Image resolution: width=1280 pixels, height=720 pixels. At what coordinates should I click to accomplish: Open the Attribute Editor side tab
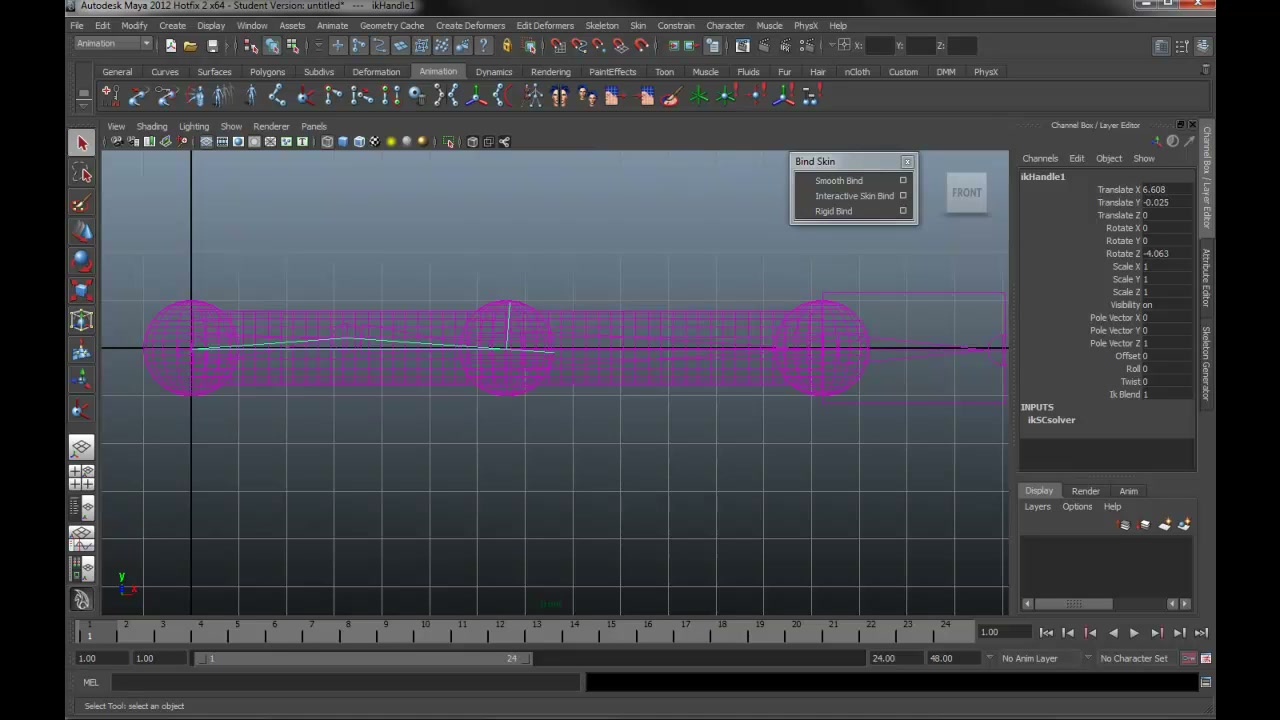(1207, 278)
